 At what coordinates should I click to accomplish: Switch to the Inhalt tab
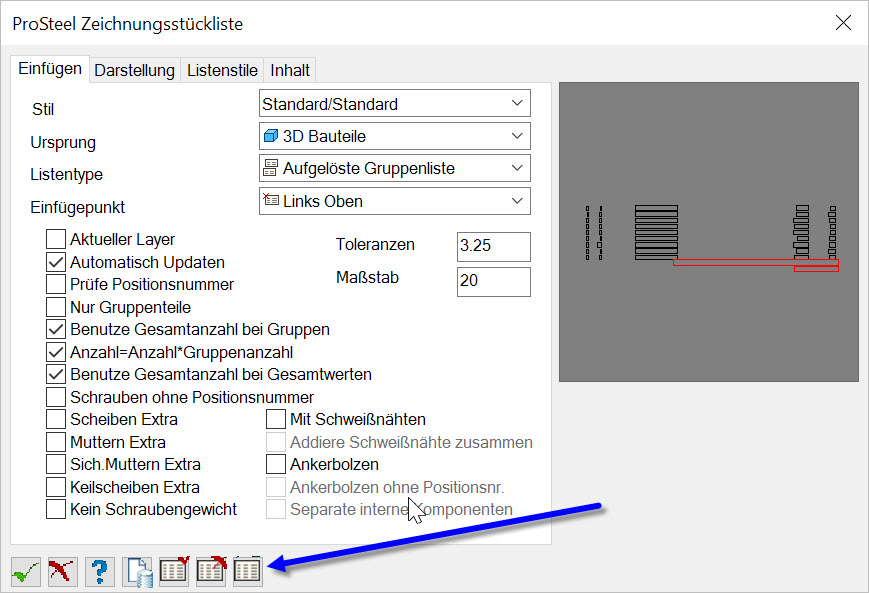point(290,70)
